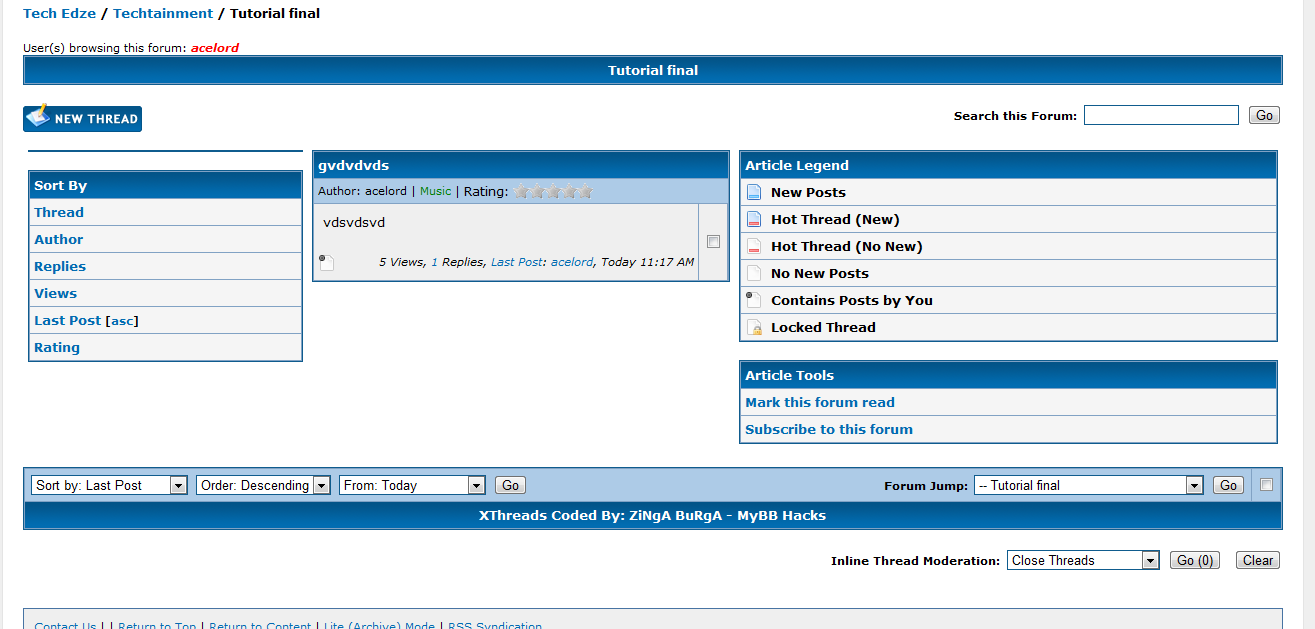
Task: Expand the Order: Descending dropdown
Action: 263,485
